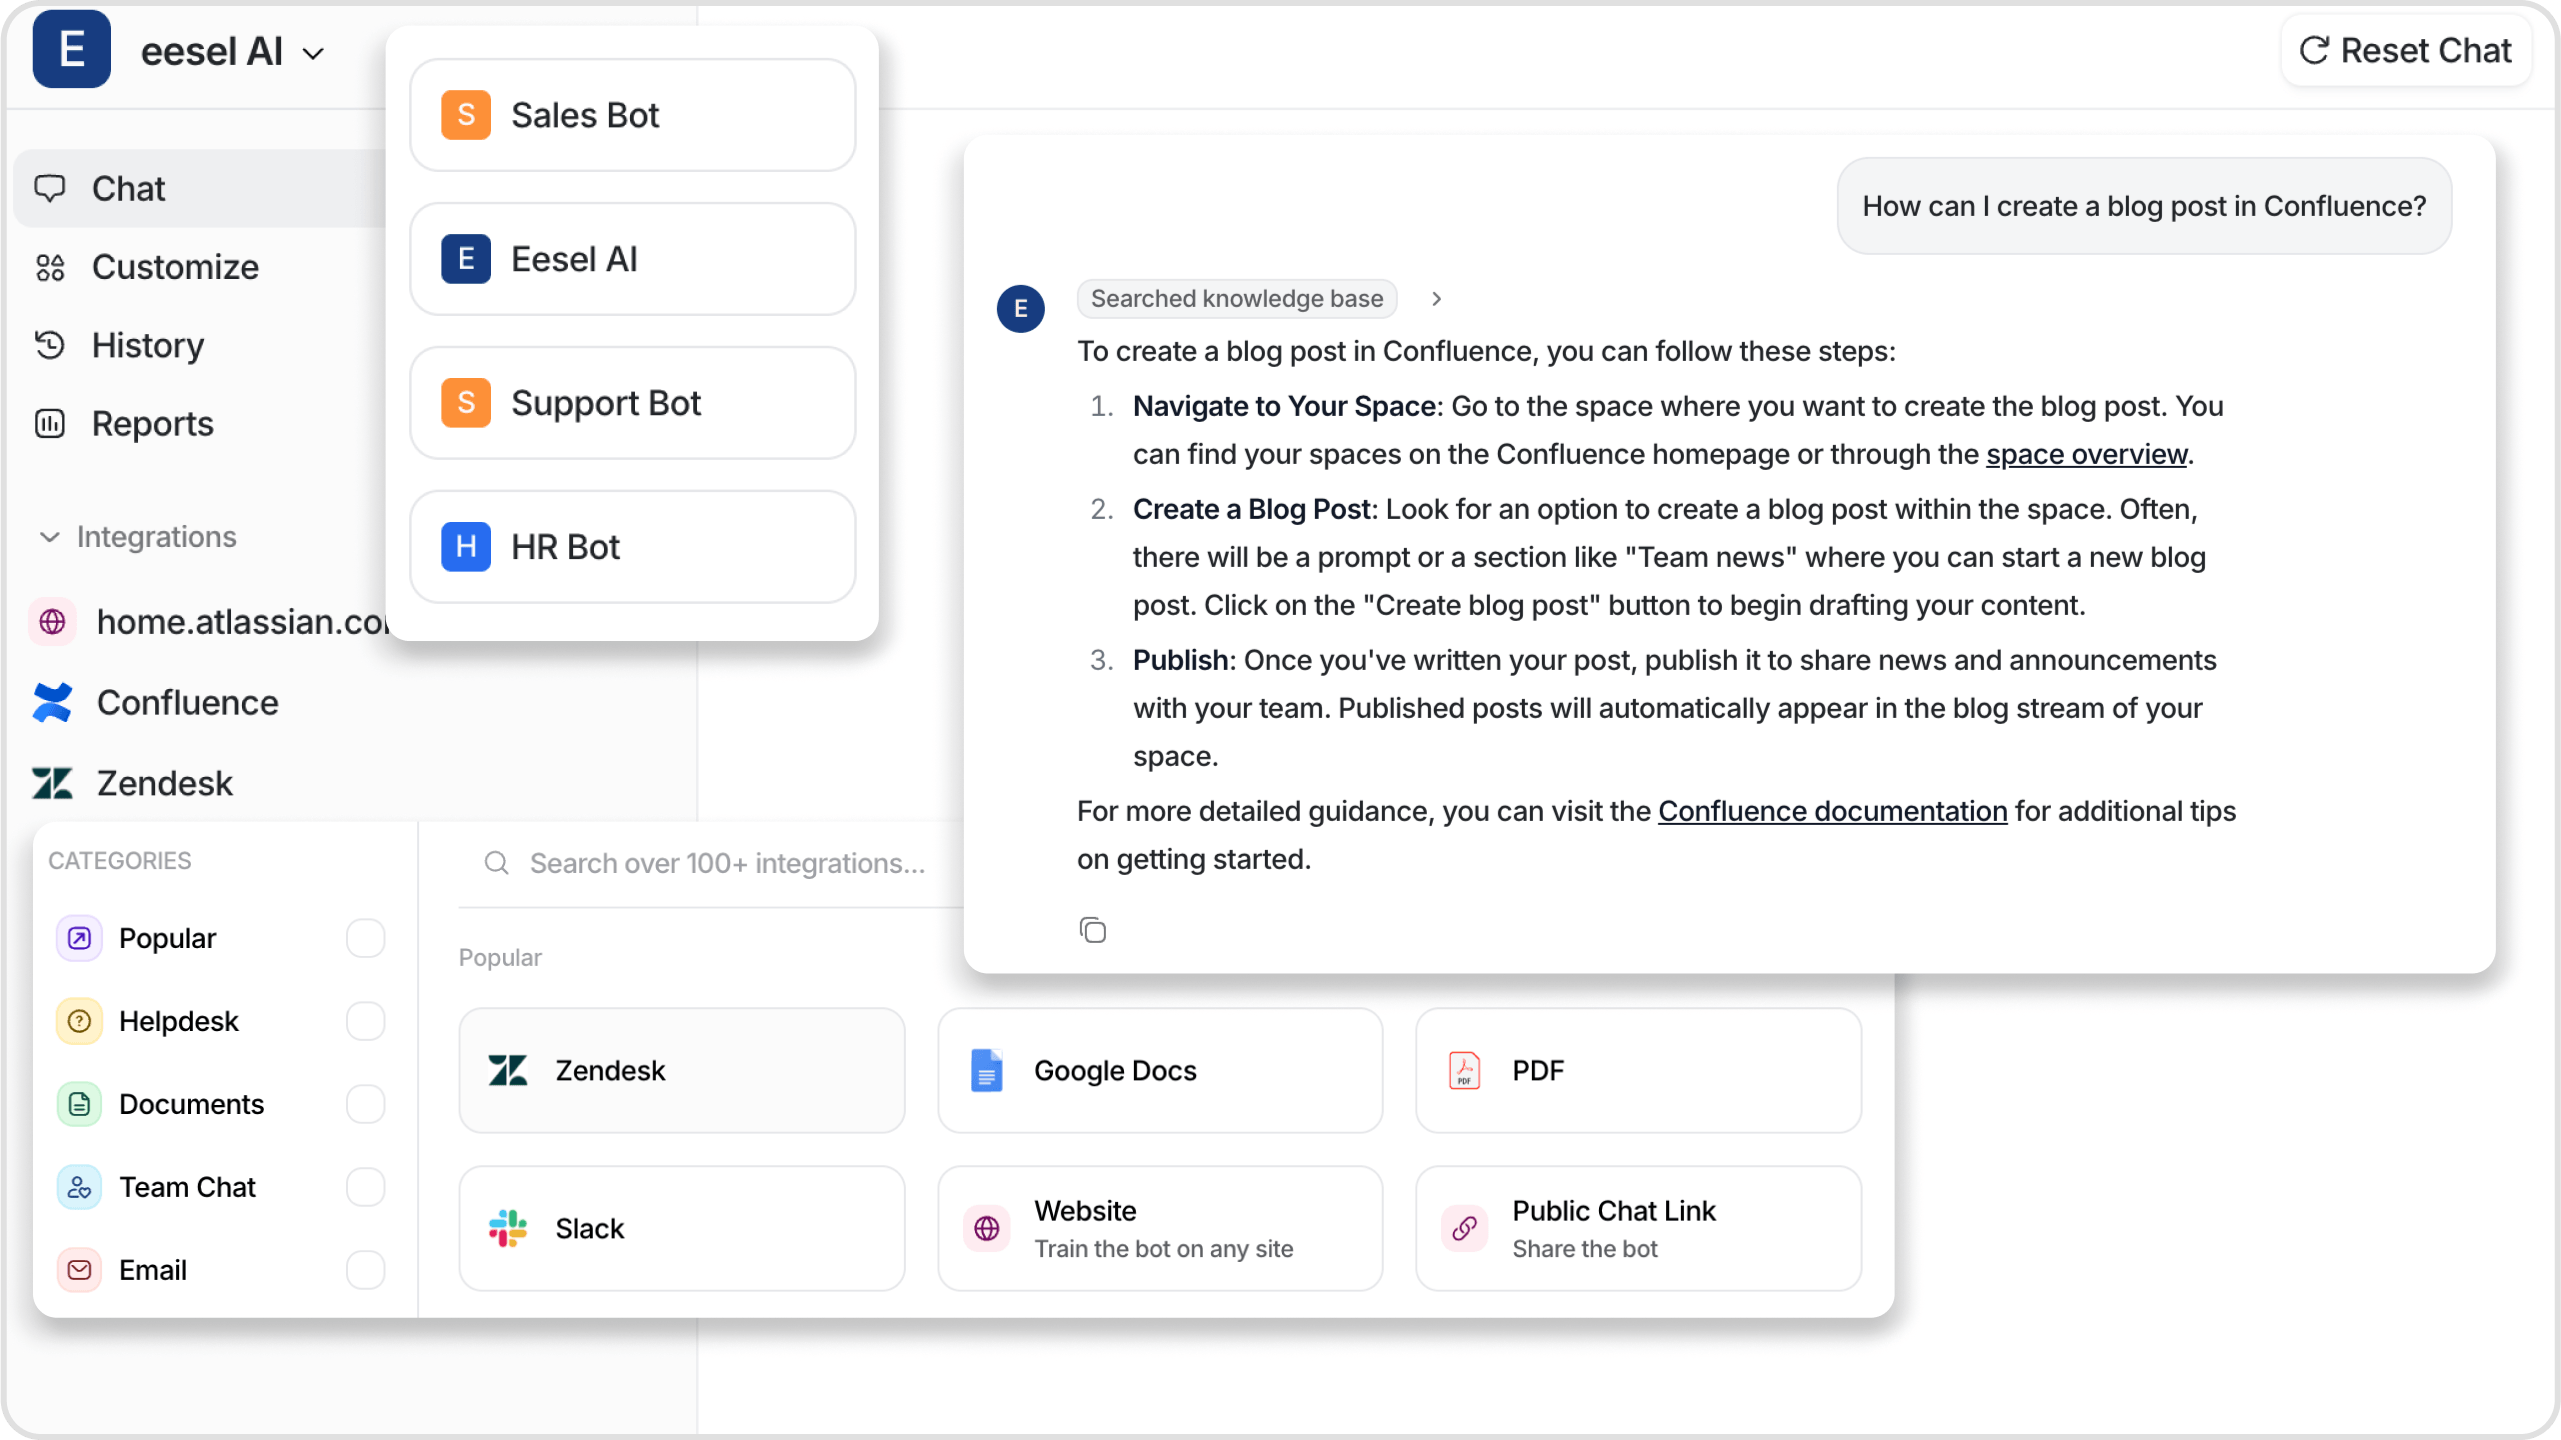Click the Email envelope icon
This screenshot has width=2561, height=1440.
79,1270
